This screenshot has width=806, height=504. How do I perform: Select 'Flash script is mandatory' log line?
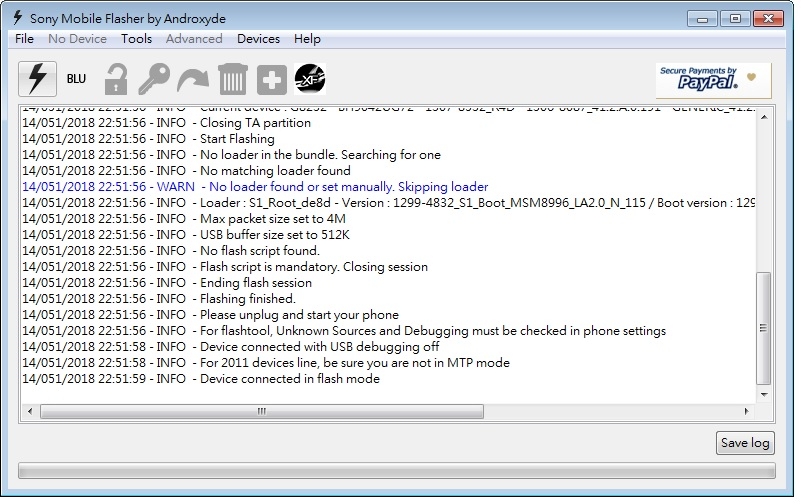pos(225,267)
